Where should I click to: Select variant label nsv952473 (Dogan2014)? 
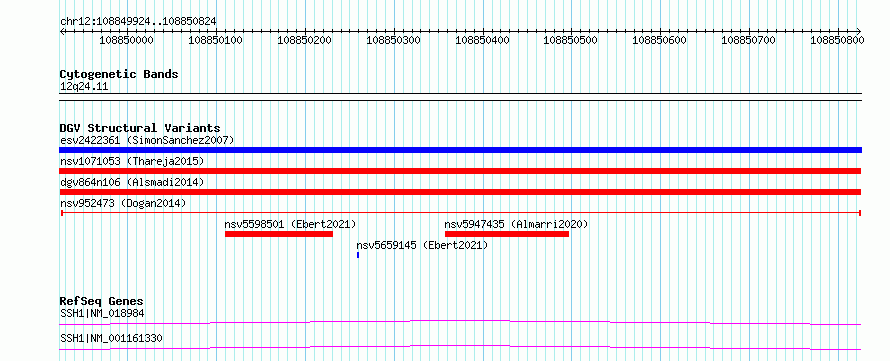123,203
